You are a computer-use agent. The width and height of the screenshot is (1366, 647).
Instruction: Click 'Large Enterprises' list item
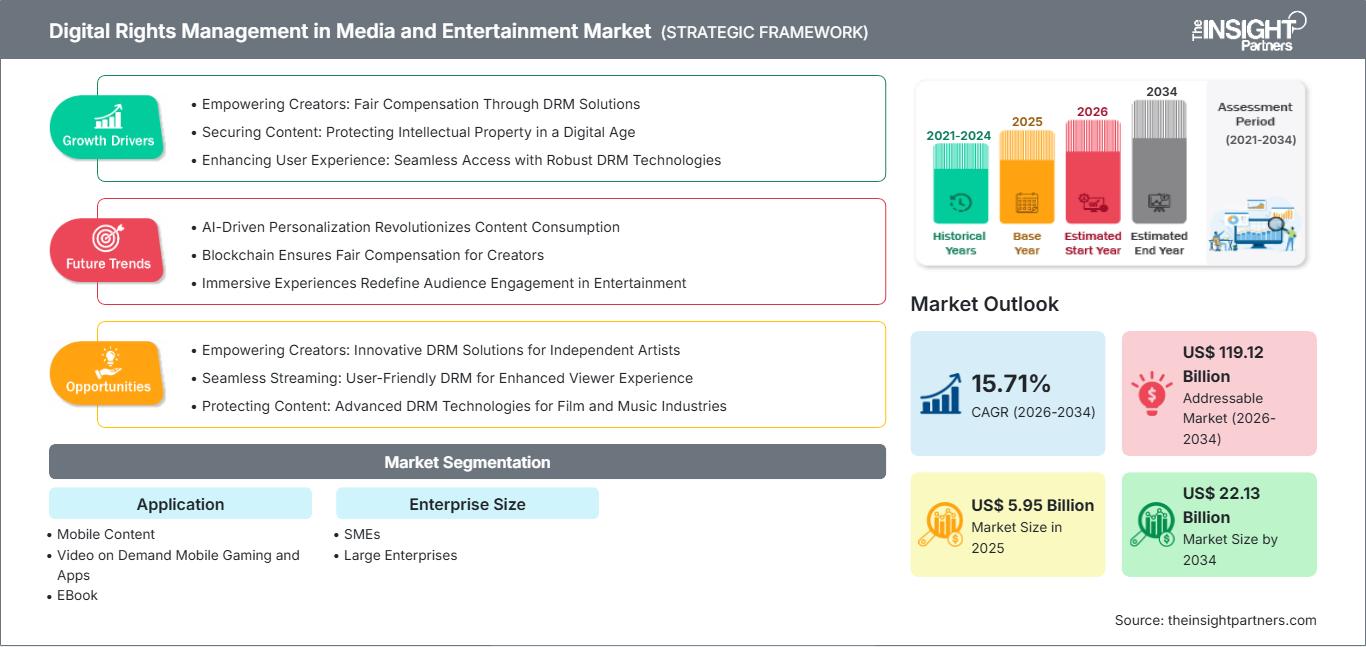[x=400, y=555]
